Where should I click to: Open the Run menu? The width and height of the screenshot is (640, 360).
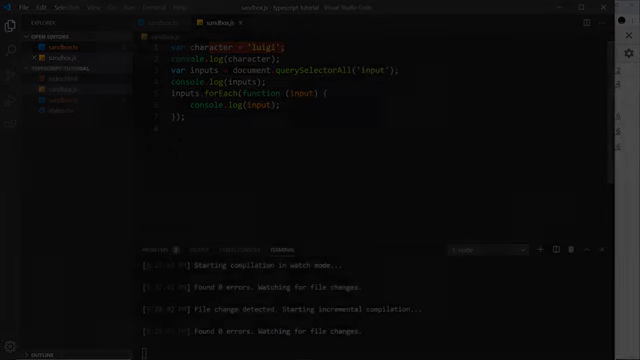129,7
